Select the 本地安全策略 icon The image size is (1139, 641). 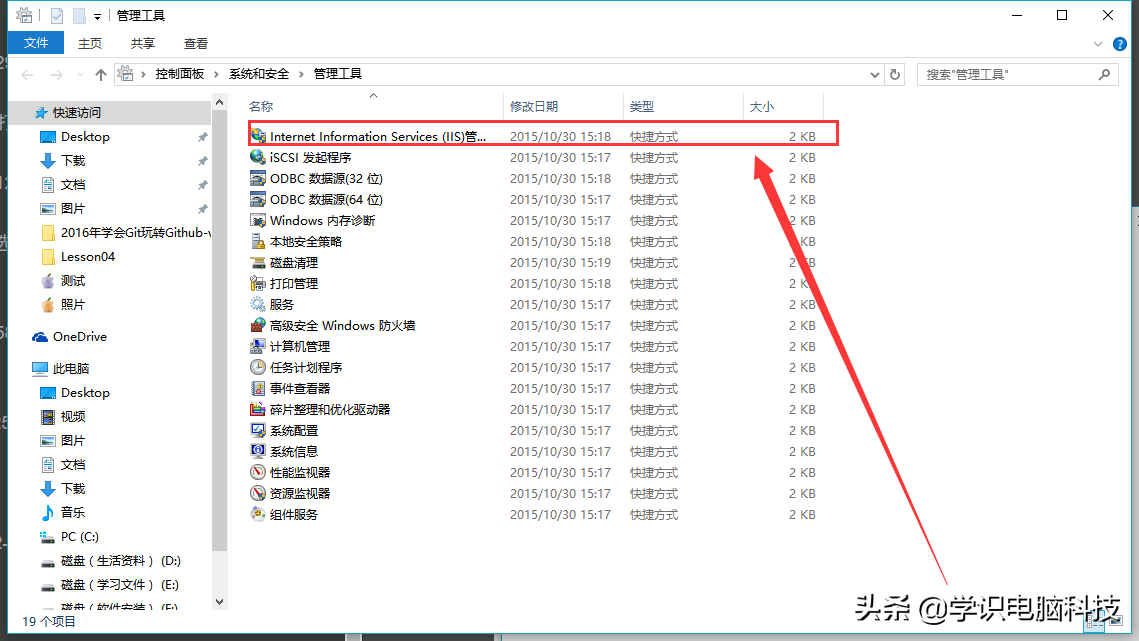[258, 241]
